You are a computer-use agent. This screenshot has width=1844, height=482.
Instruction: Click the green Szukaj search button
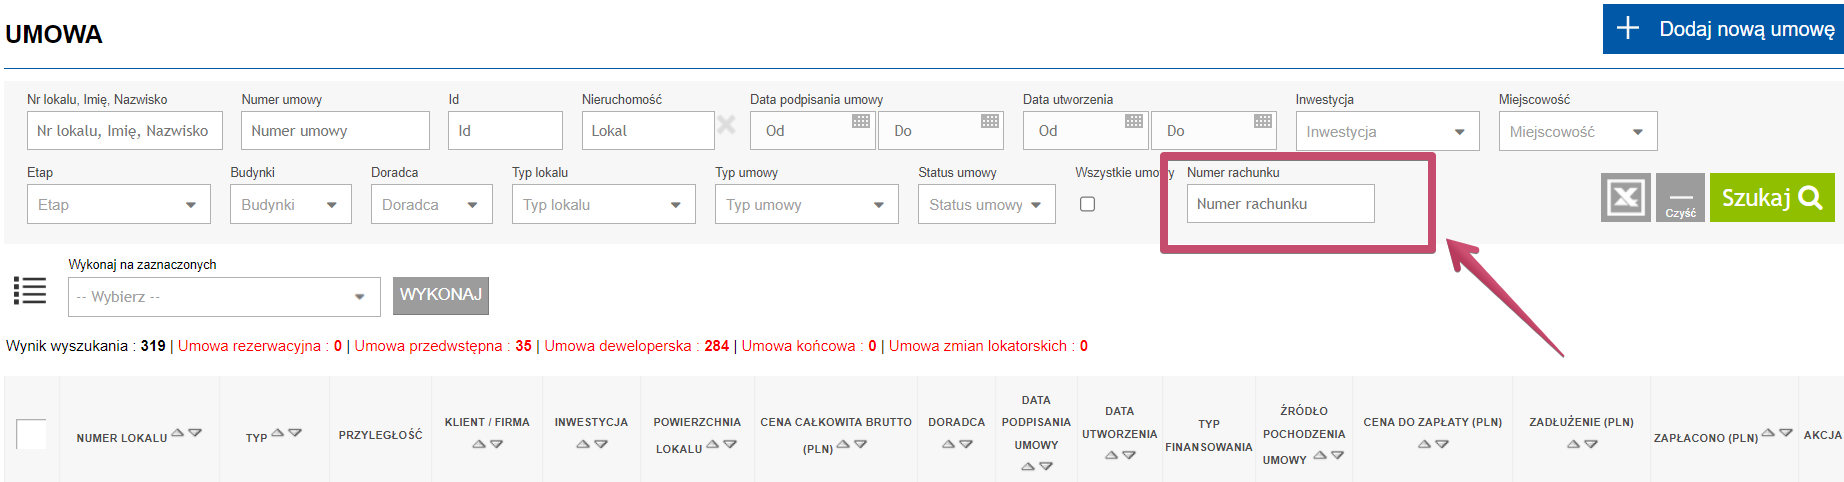1772,197
